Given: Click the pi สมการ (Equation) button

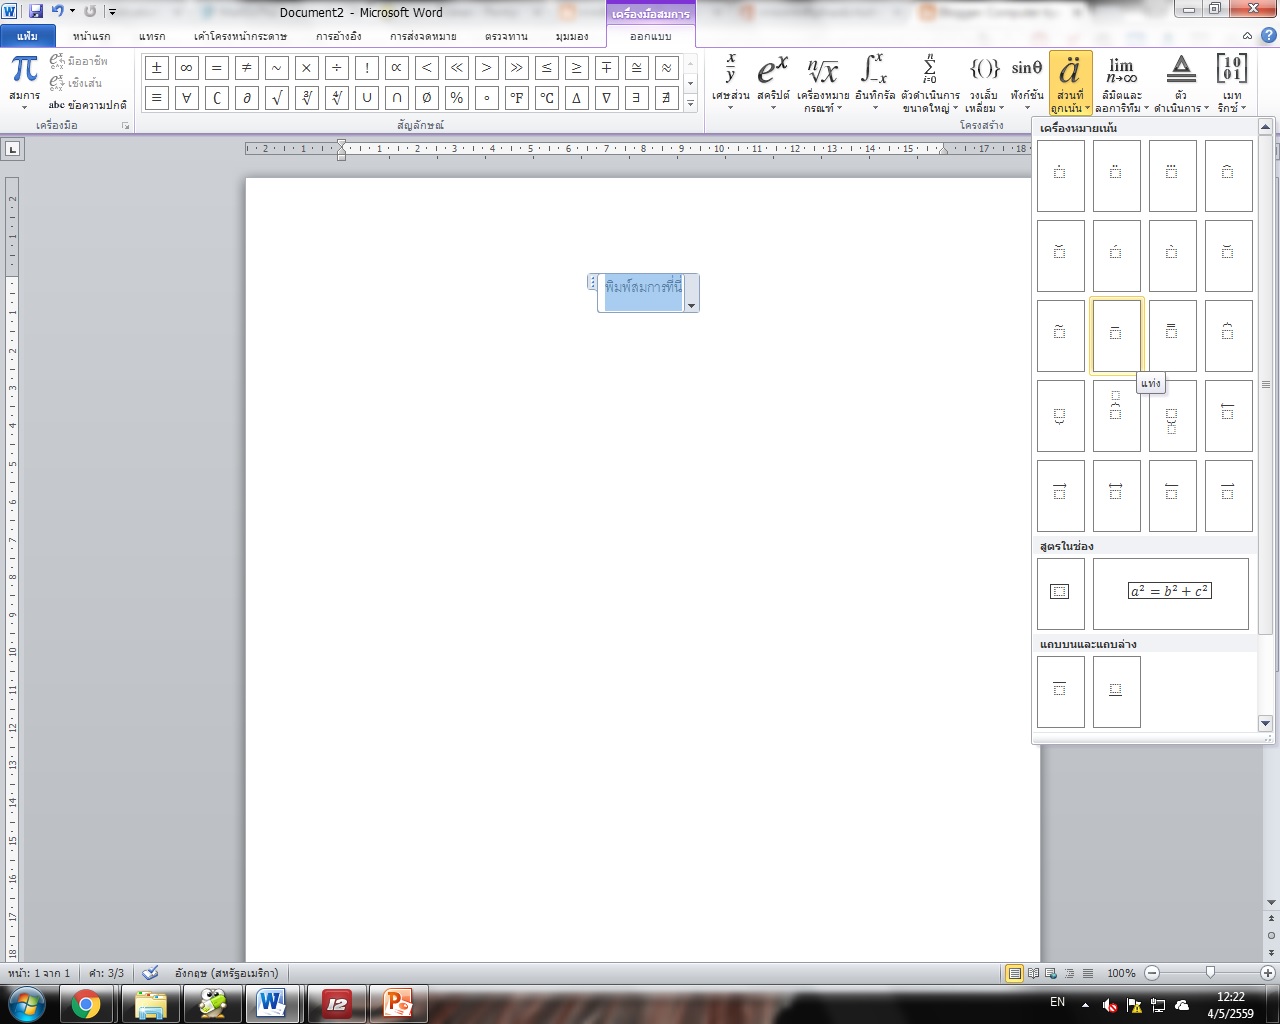Looking at the screenshot, I should [x=24, y=83].
